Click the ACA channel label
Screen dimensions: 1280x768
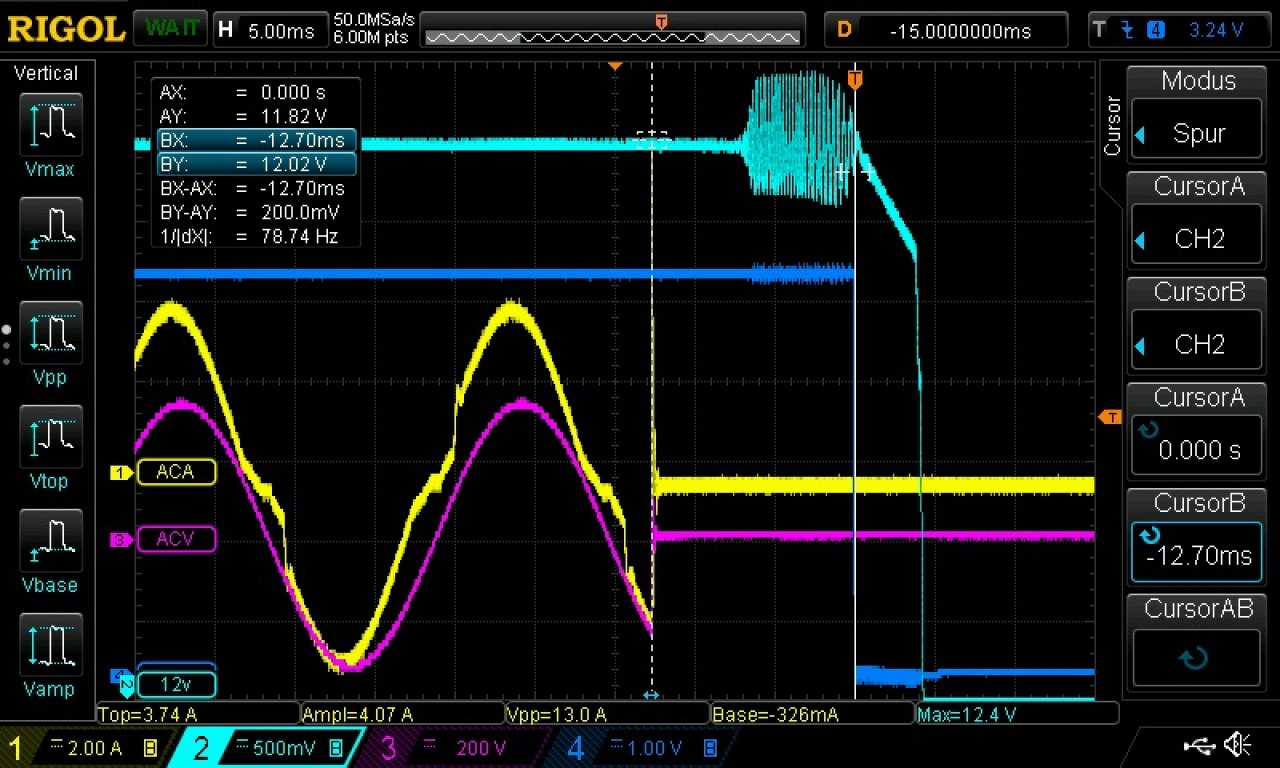pos(175,473)
